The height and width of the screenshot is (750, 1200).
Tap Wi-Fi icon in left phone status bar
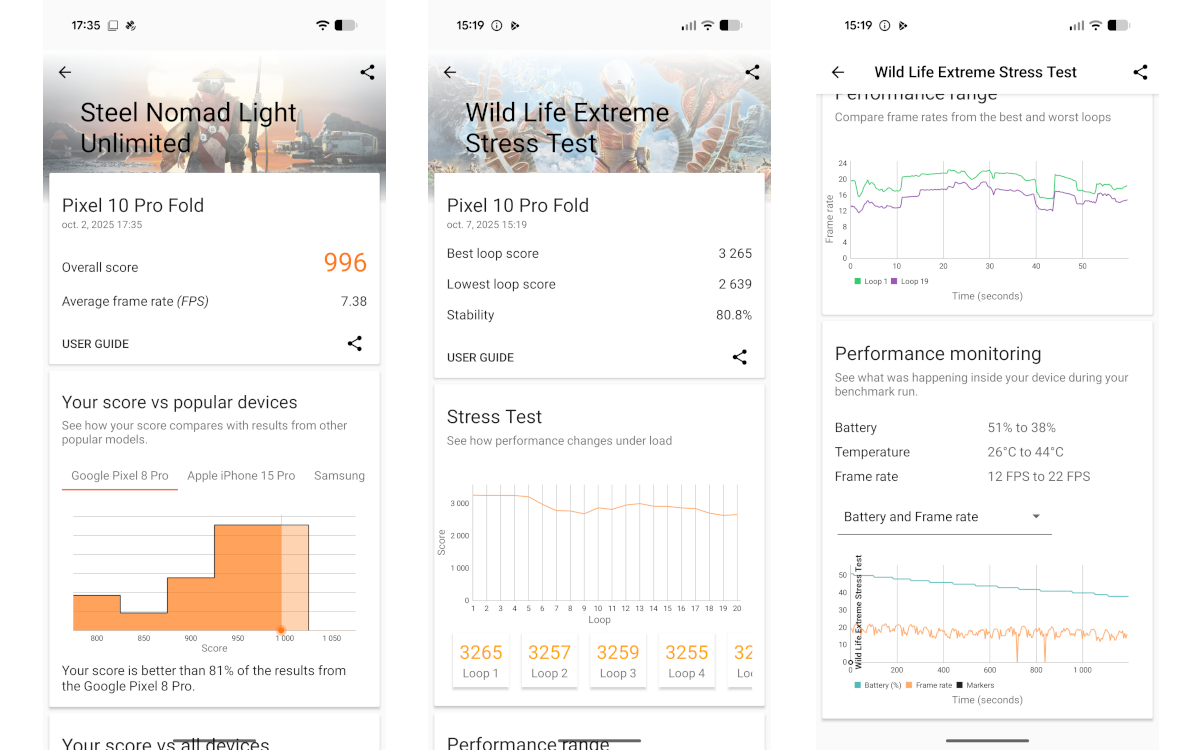pyautogui.click(x=322, y=25)
